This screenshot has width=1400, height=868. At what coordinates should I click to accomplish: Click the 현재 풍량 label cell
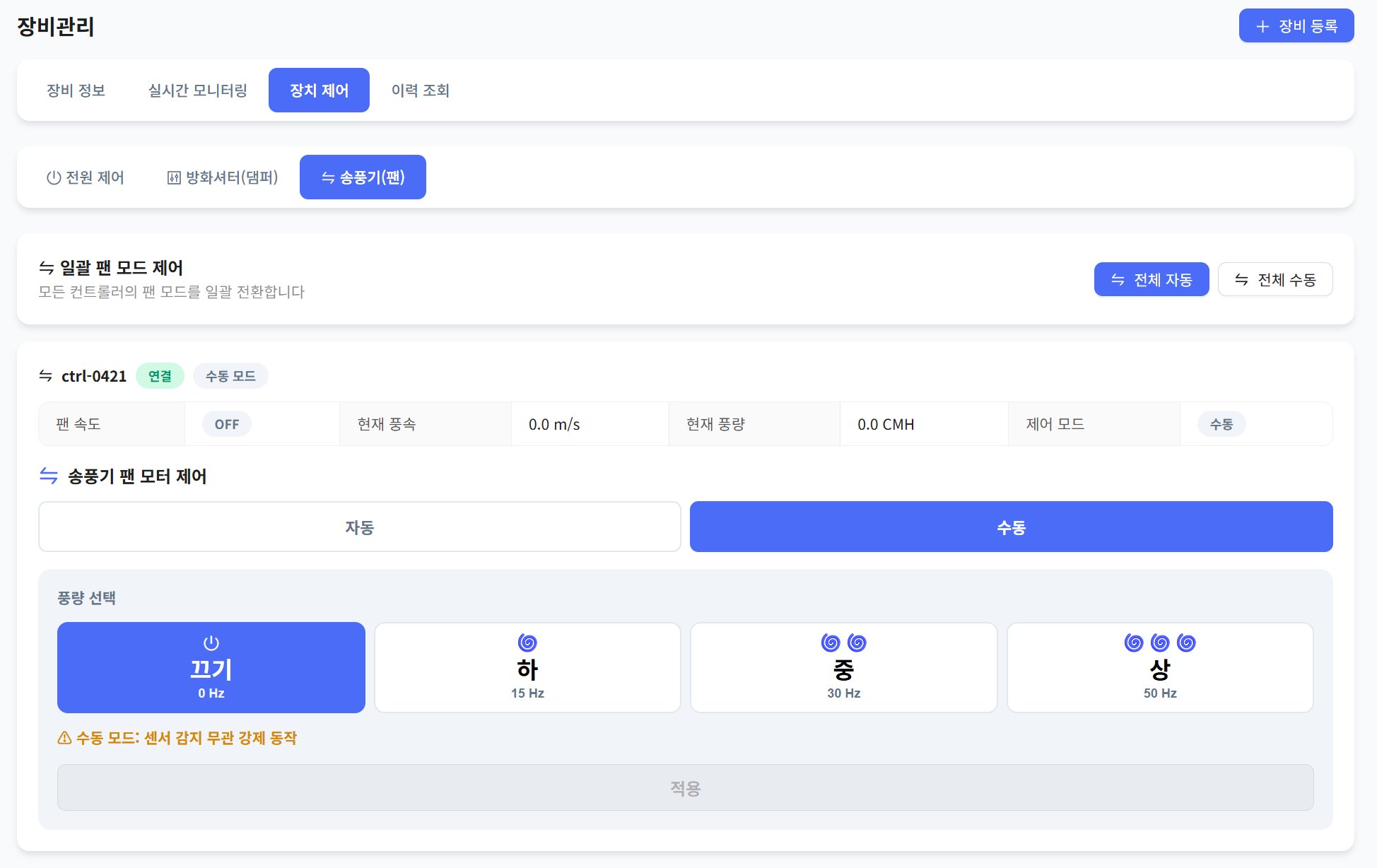click(x=755, y=424)
